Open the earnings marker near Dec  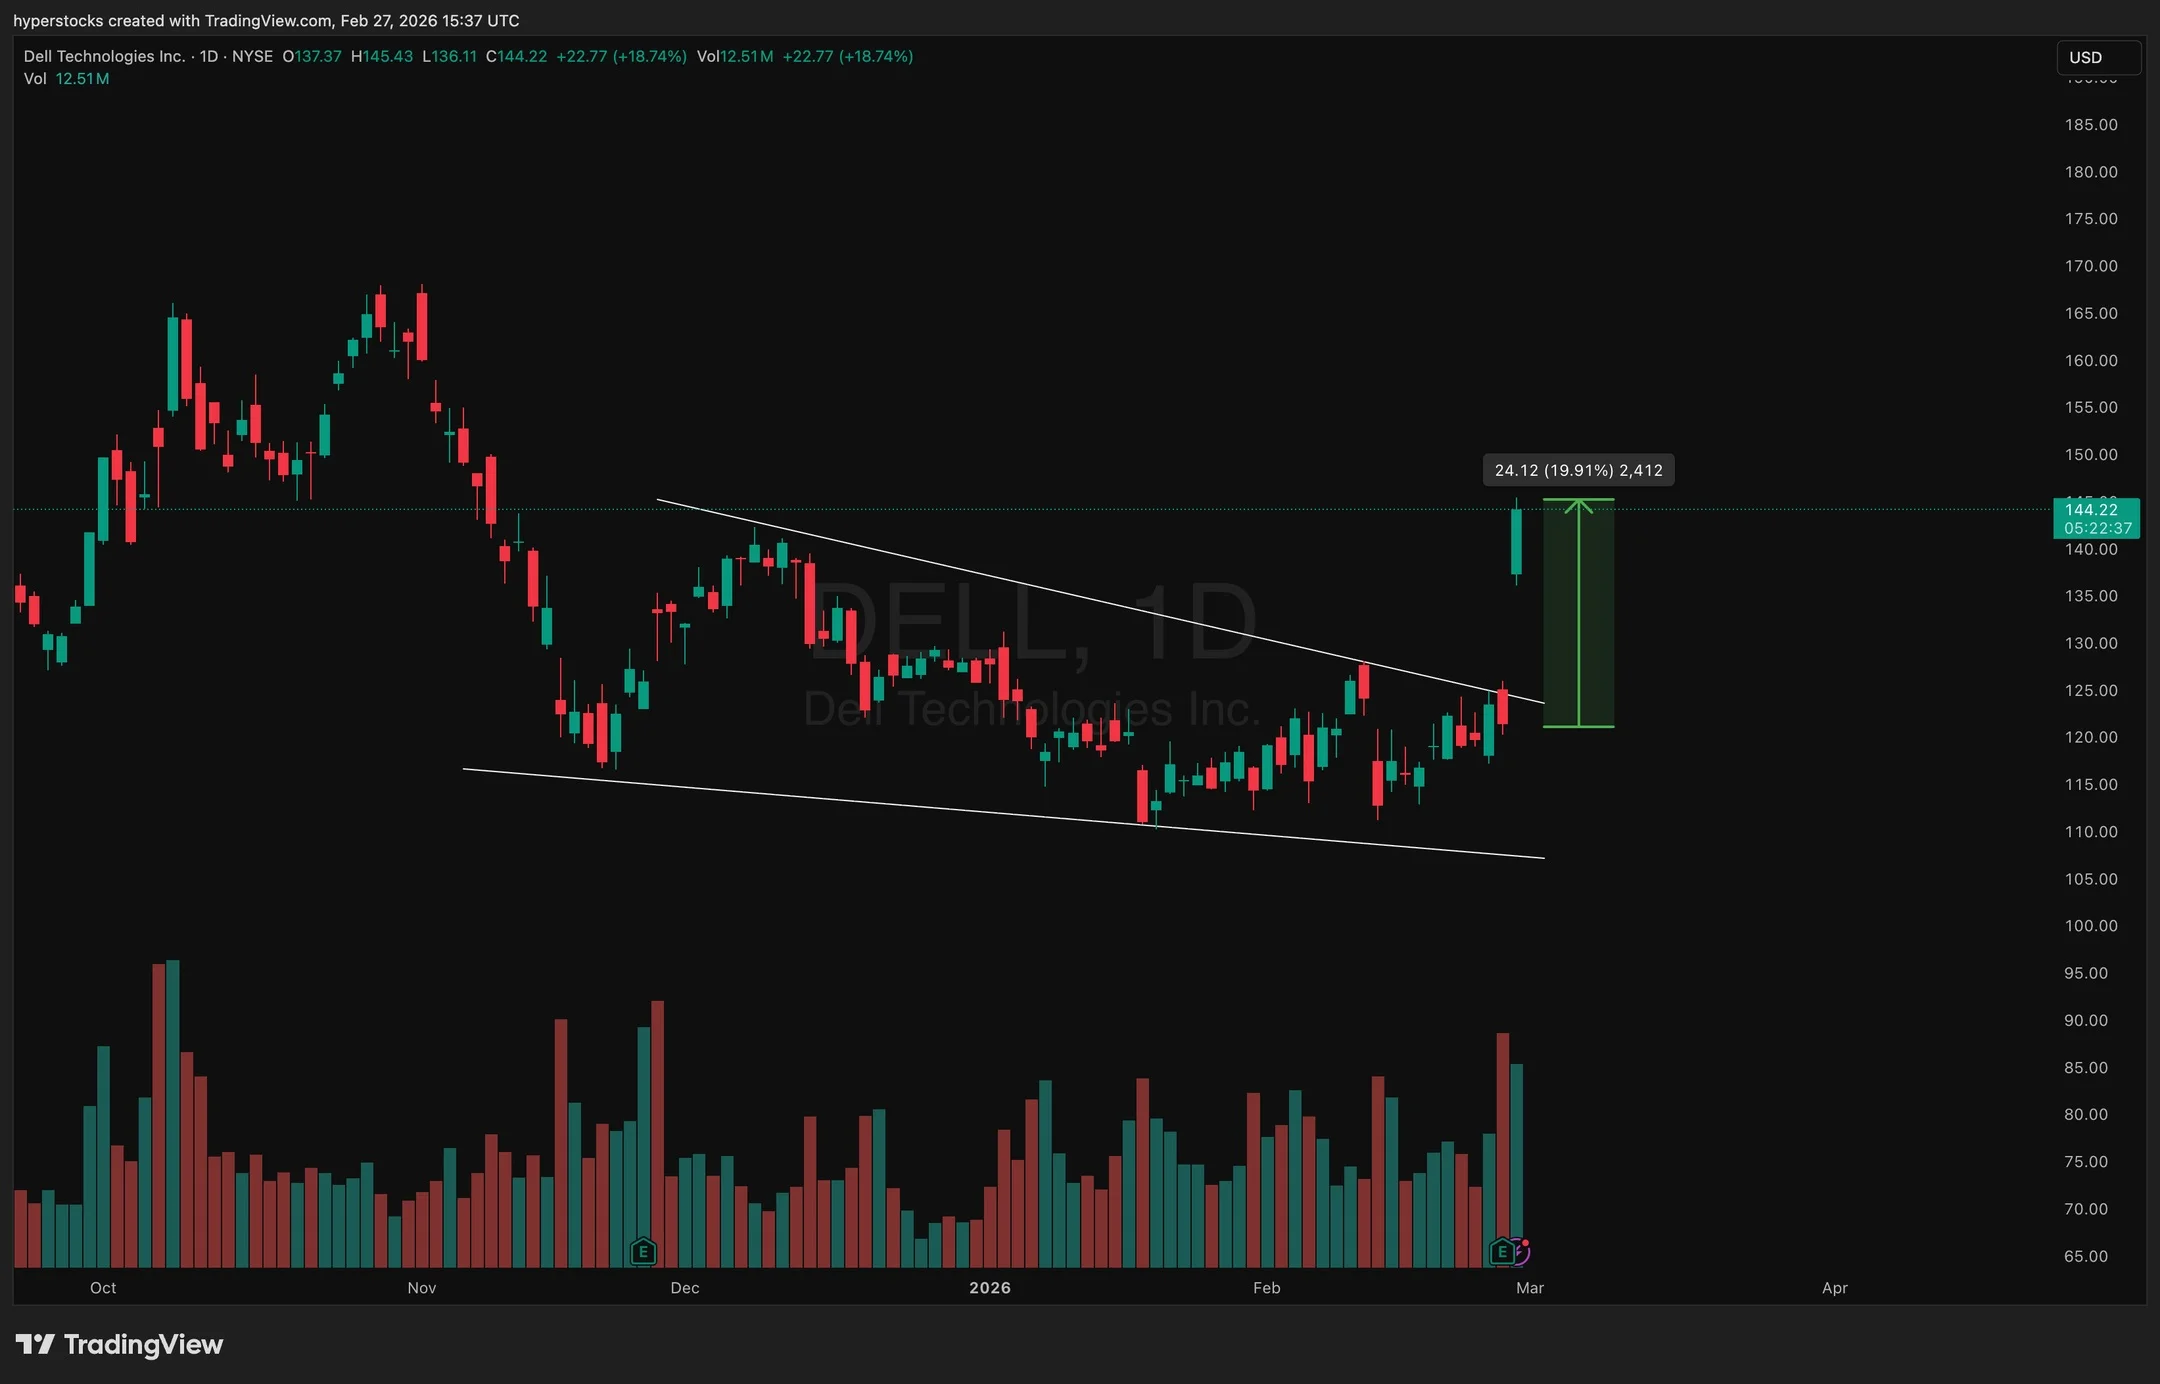[x=643, y=1250]
